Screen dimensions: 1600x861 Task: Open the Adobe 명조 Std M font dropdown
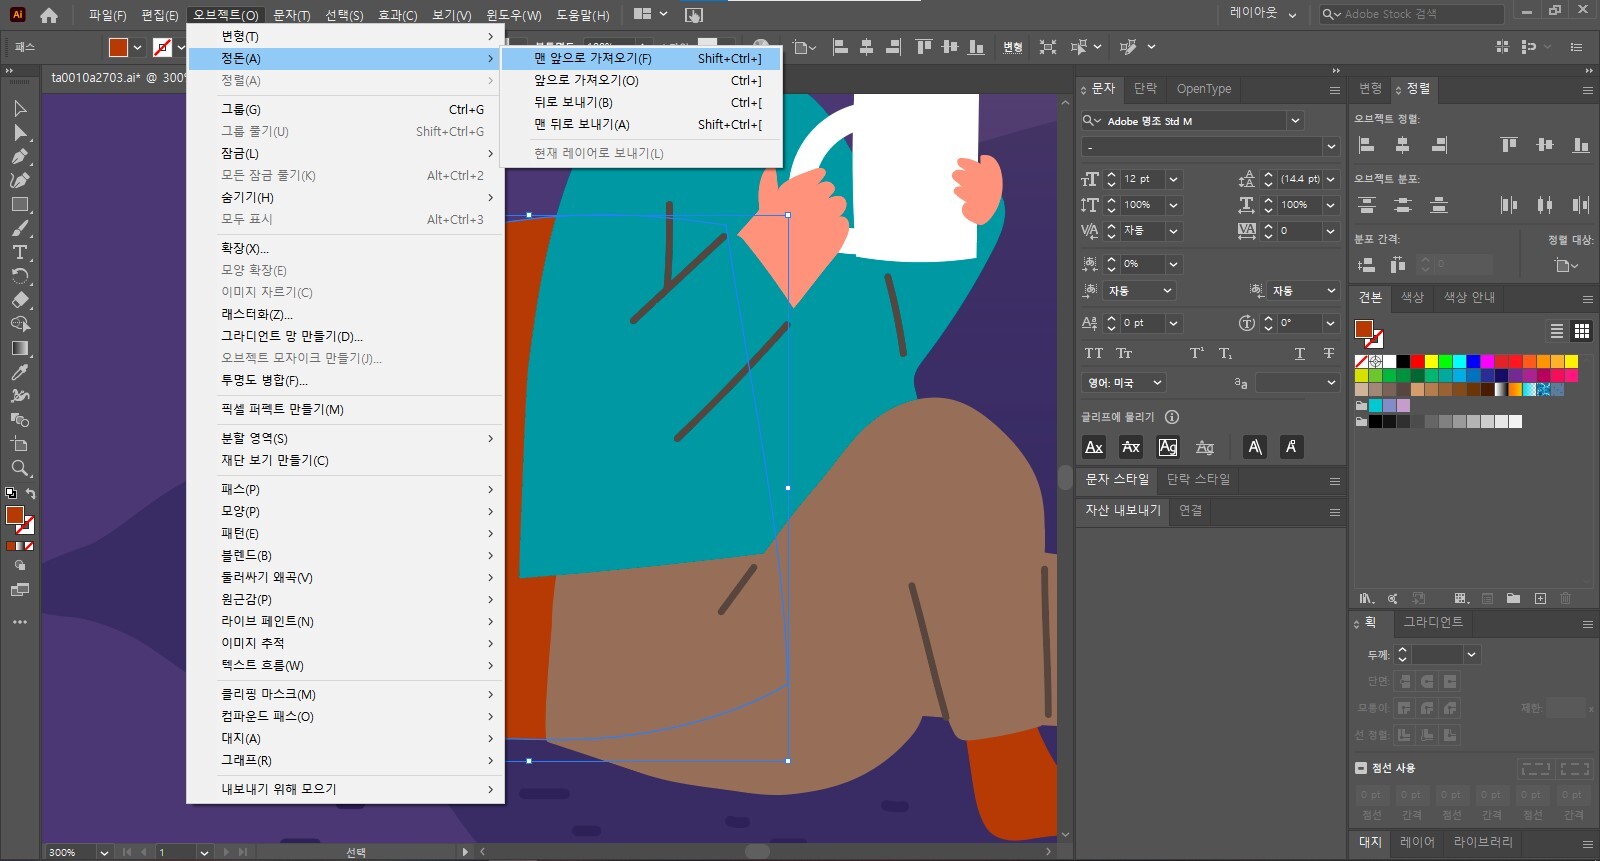pyautogui.click(x=1296, y=121)
